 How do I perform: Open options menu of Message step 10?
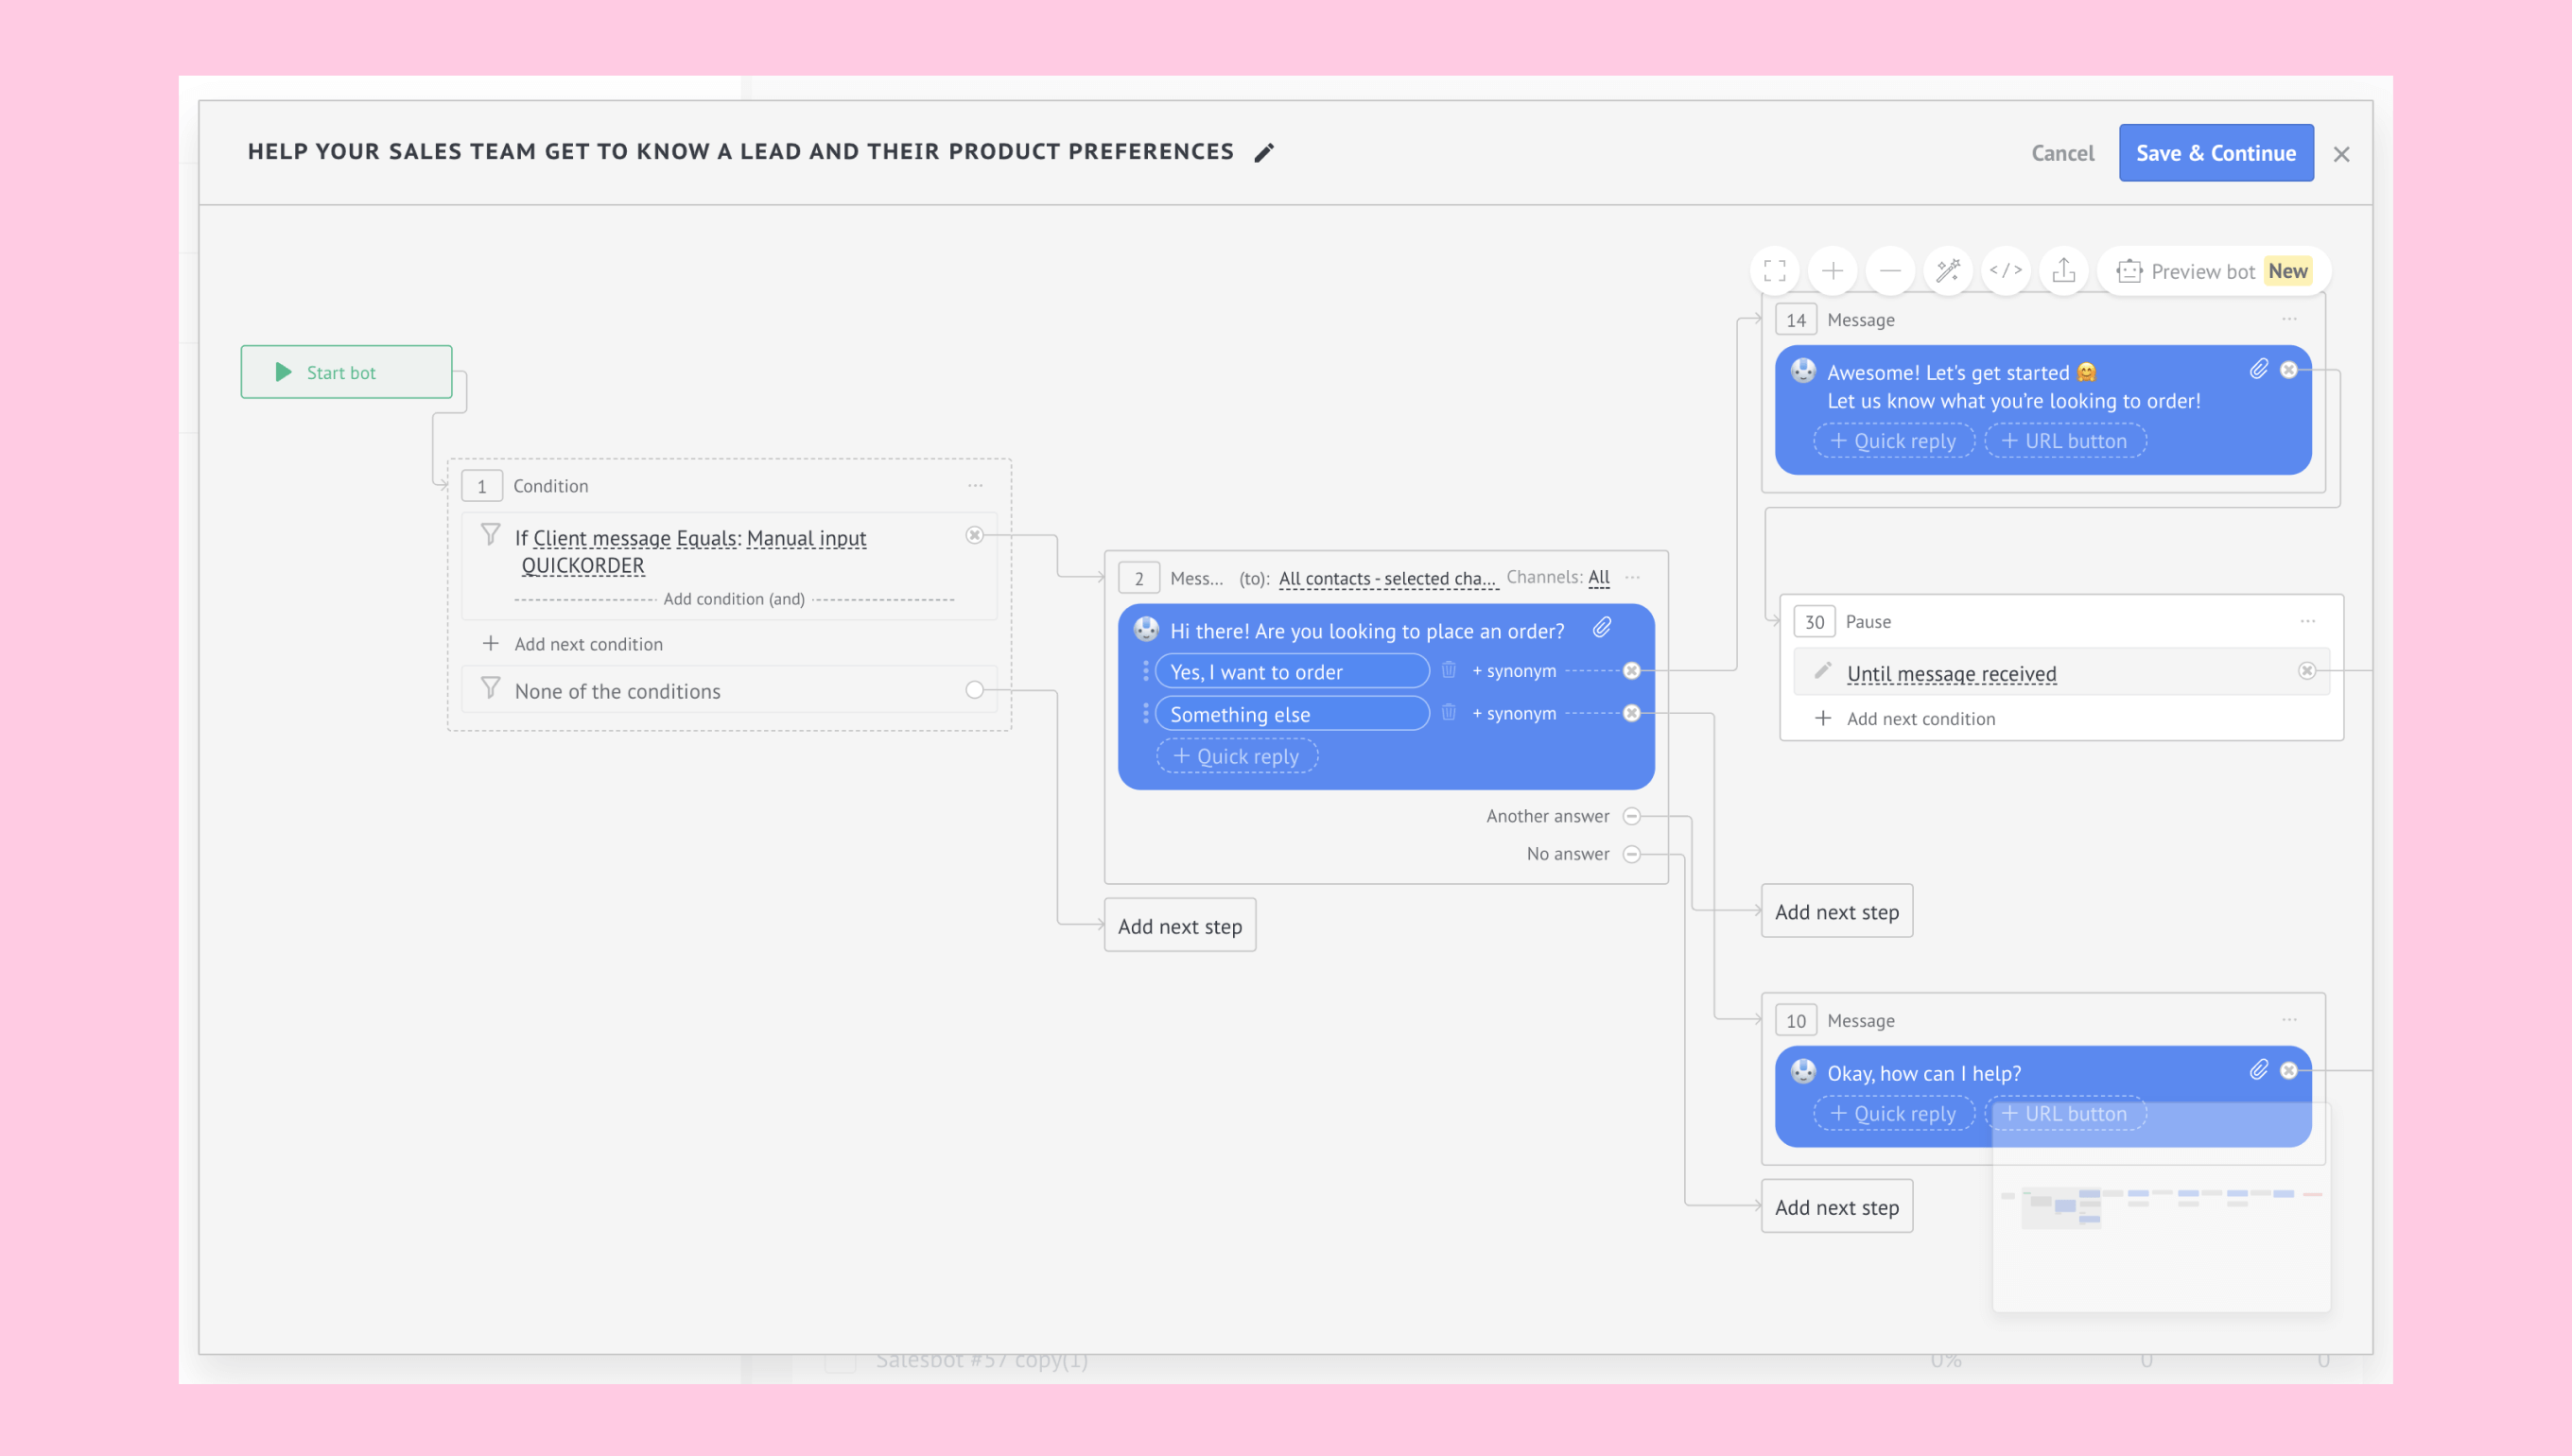tap(2290, 1020)
